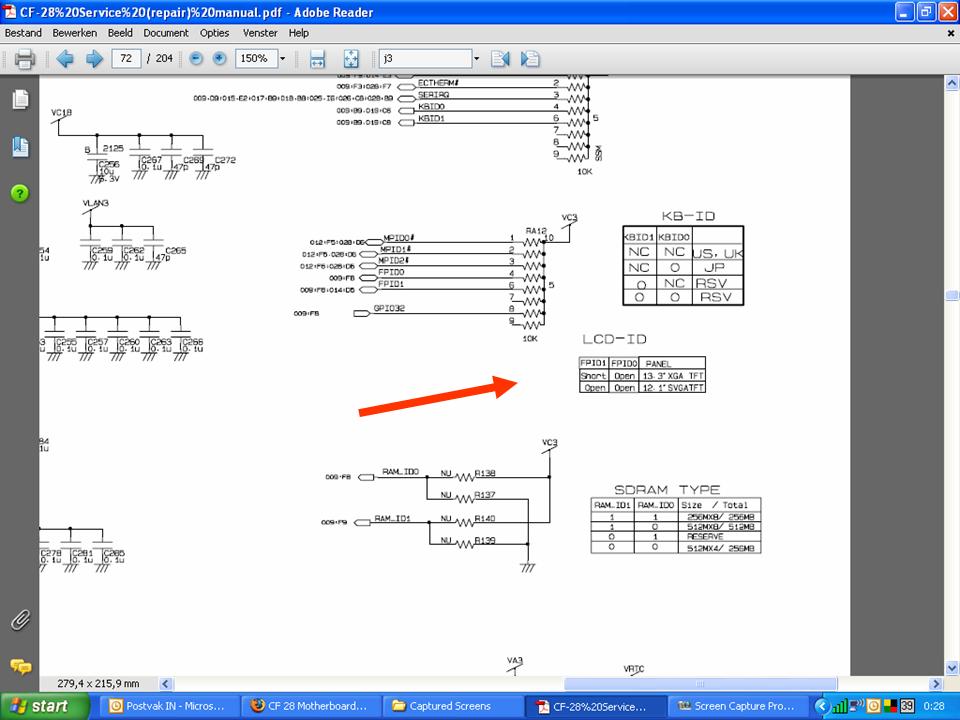Image resolution: width=960 pixels, height=720 pixels.
Task: Open the Bestand menu
Action: [23, 33]
